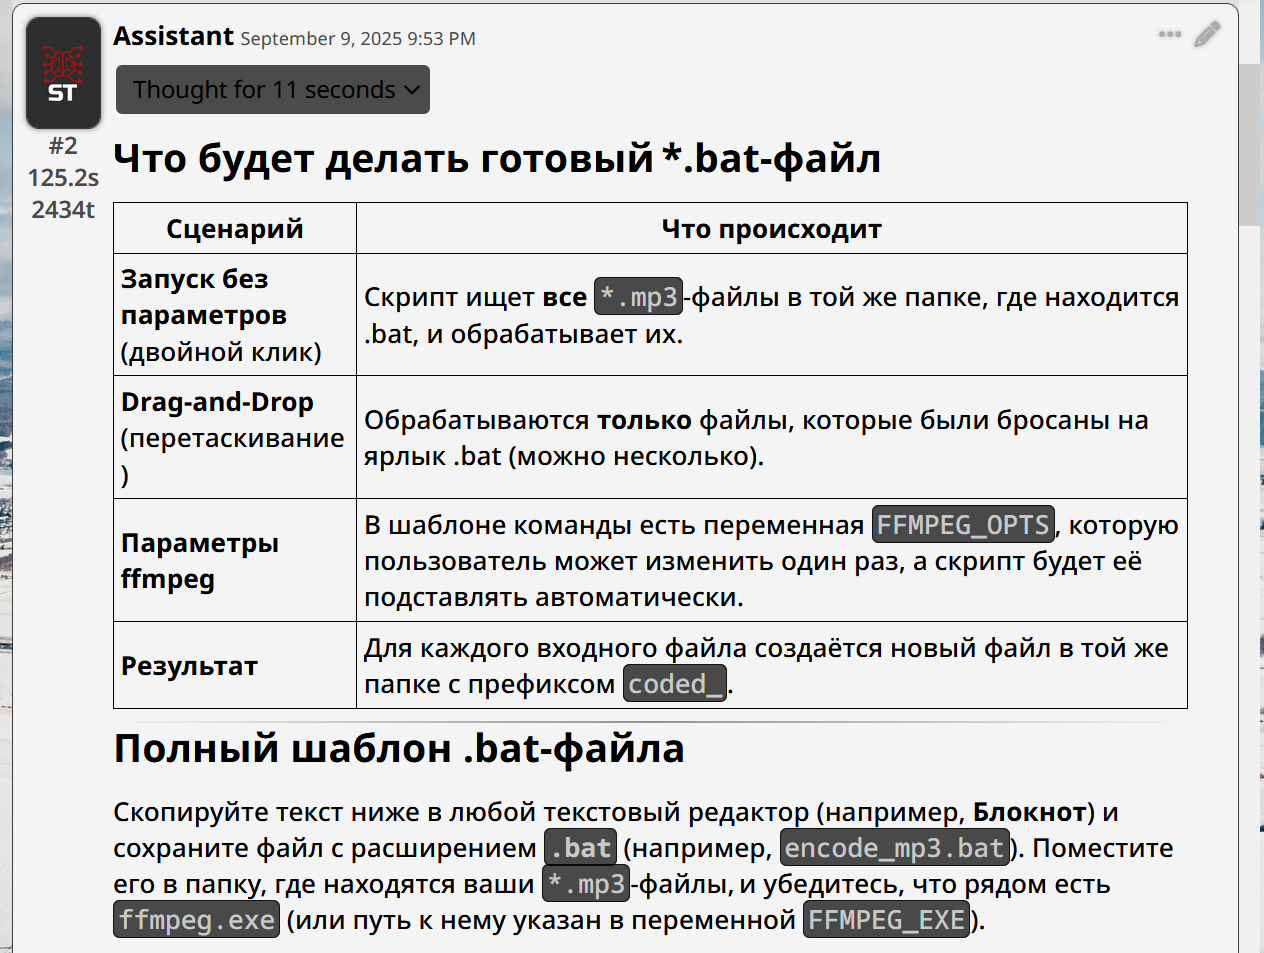Click the 'Результат' table cell
Screen dimensions: 1264x953
(235, 666)
